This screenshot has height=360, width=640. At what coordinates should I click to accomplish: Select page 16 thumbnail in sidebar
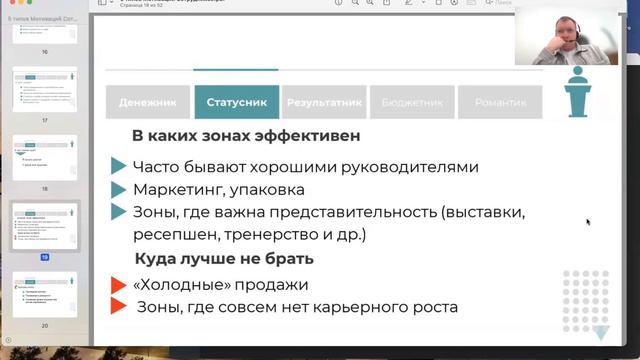tap(44, 33)
